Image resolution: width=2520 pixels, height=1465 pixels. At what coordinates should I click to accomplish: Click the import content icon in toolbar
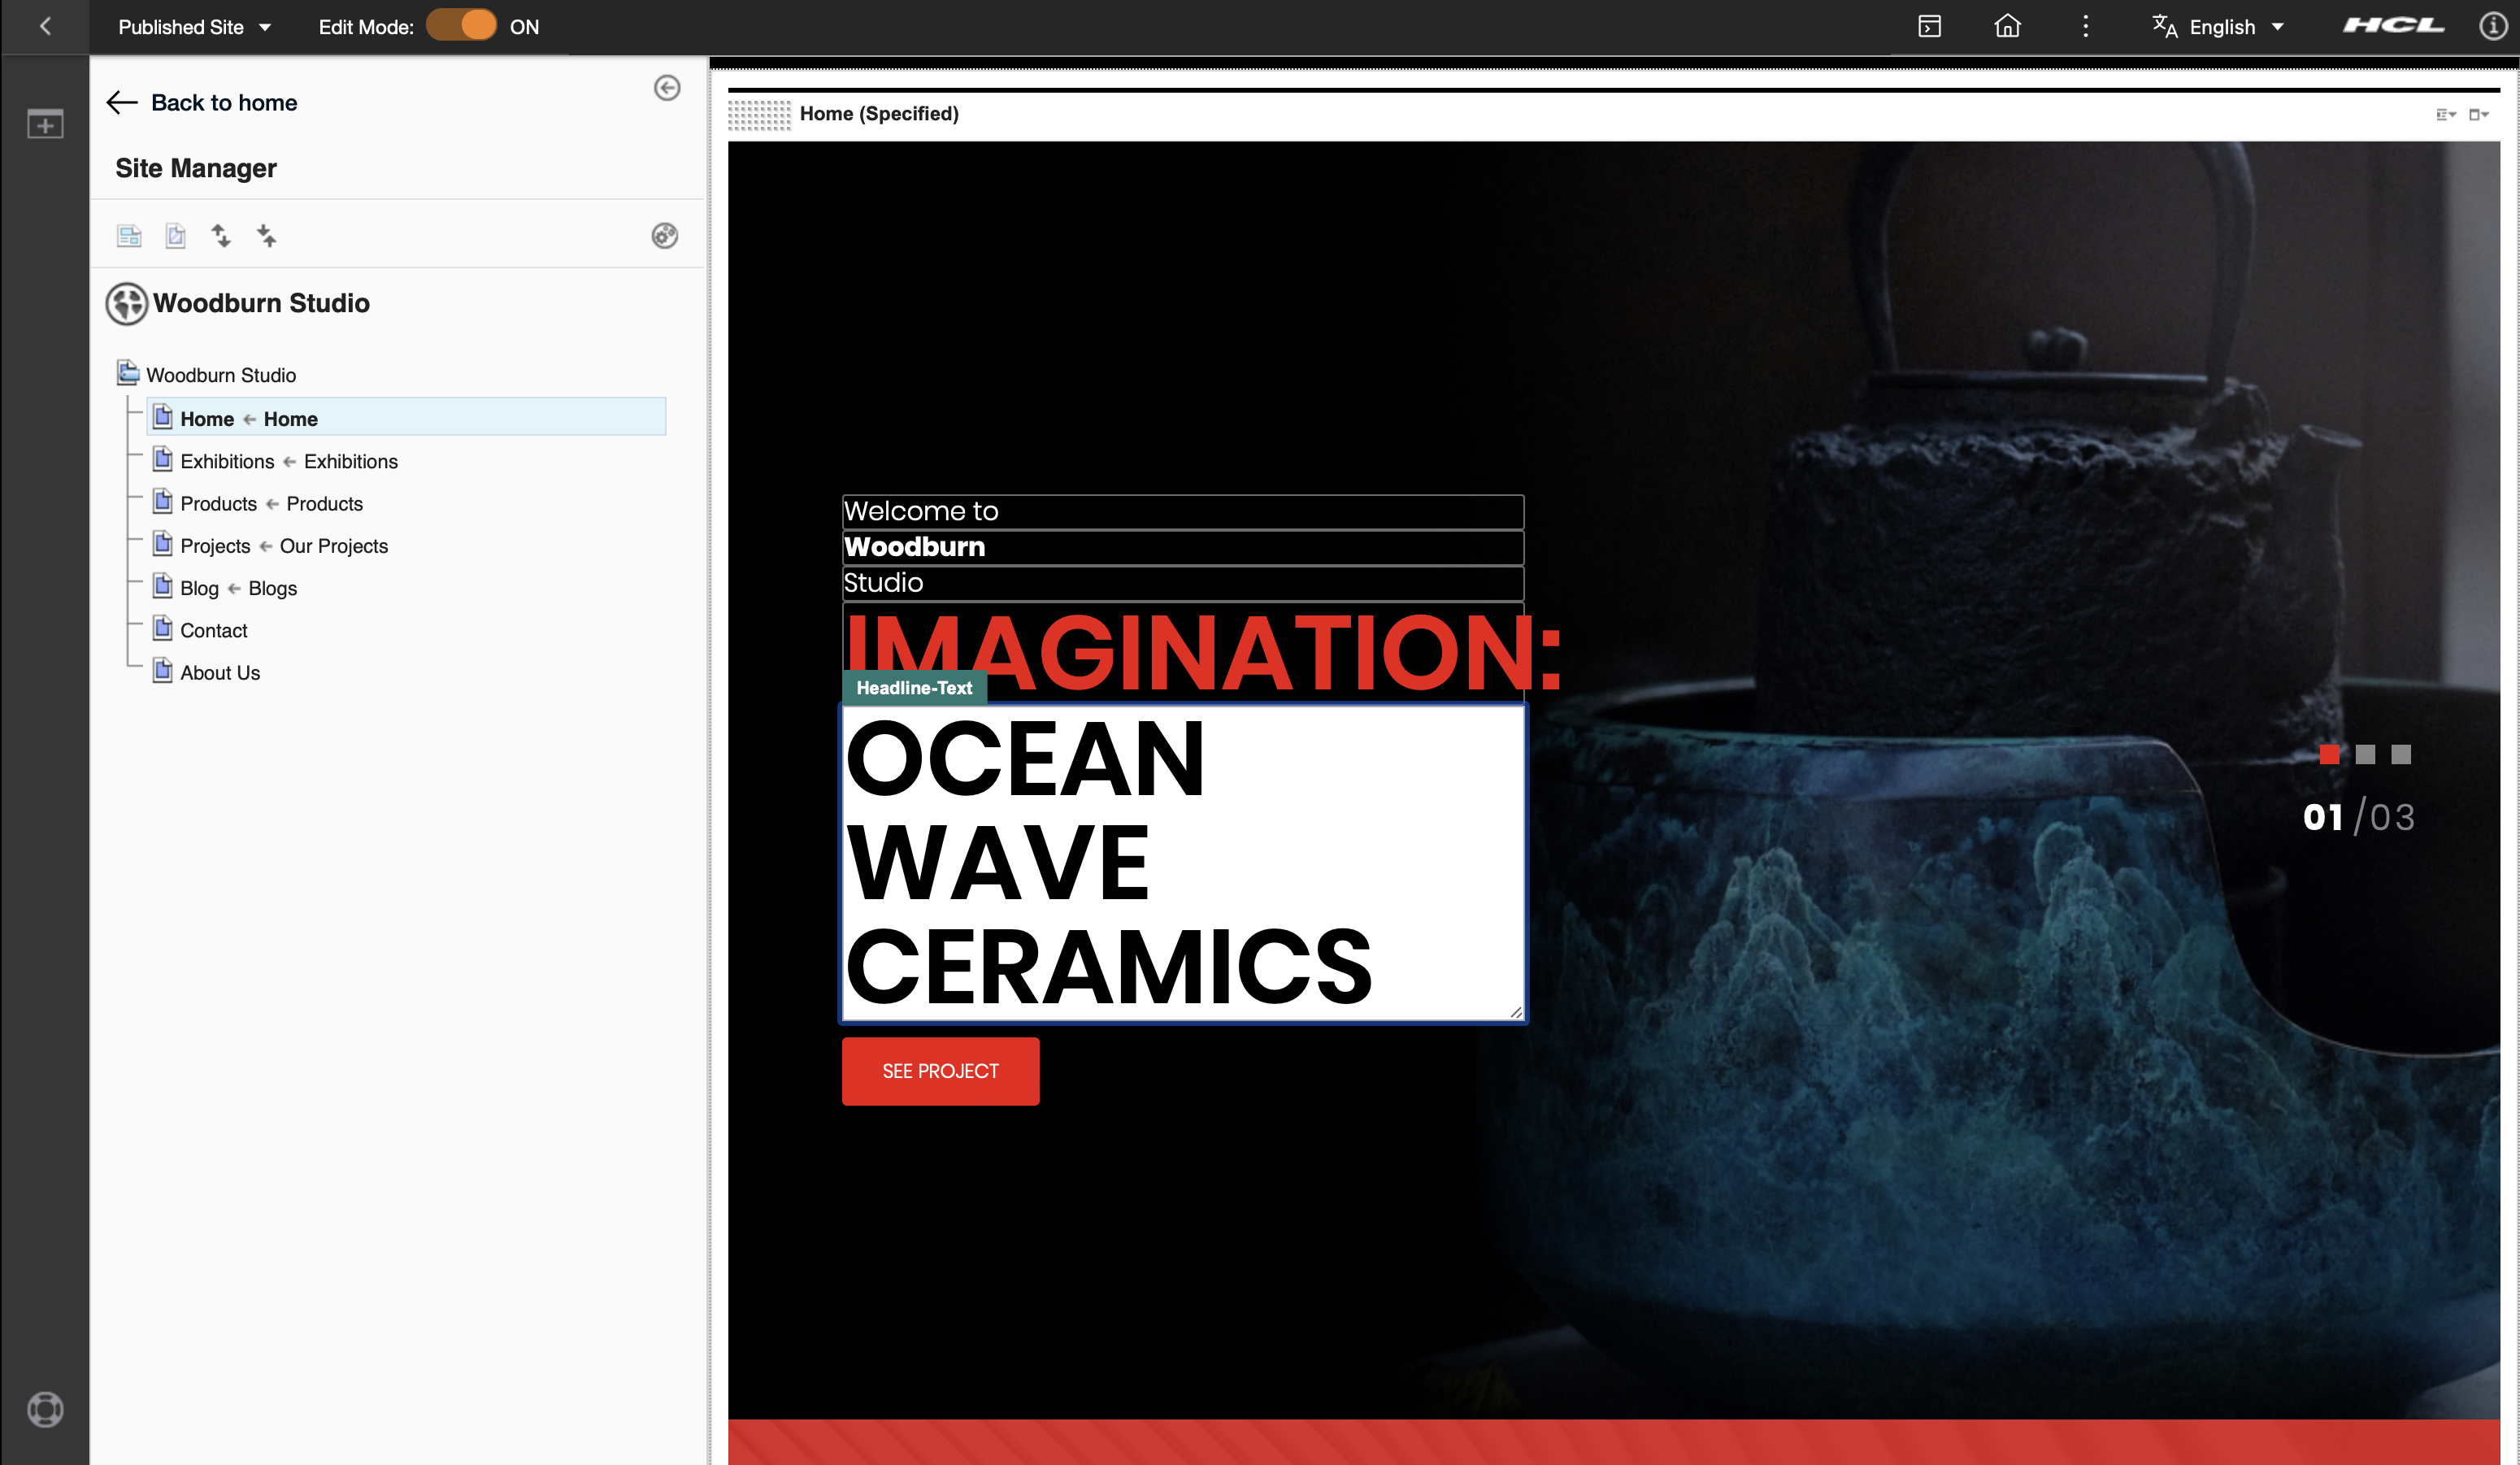265,236
